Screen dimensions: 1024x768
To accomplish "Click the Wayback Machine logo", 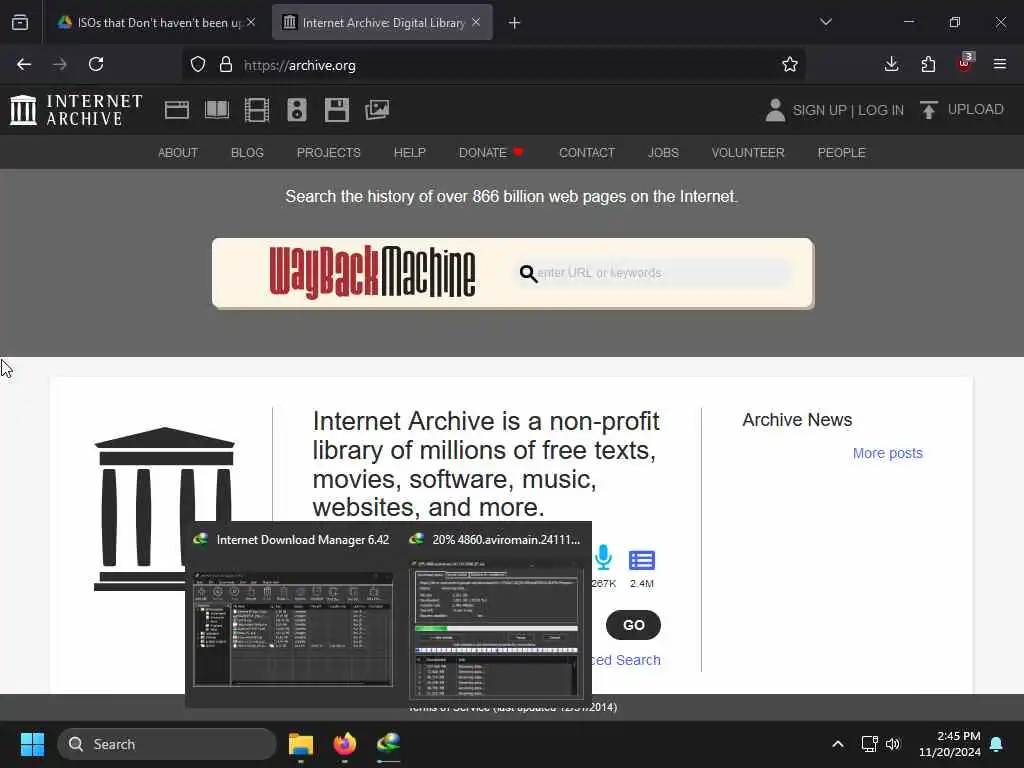I will [x=372, y=272].
